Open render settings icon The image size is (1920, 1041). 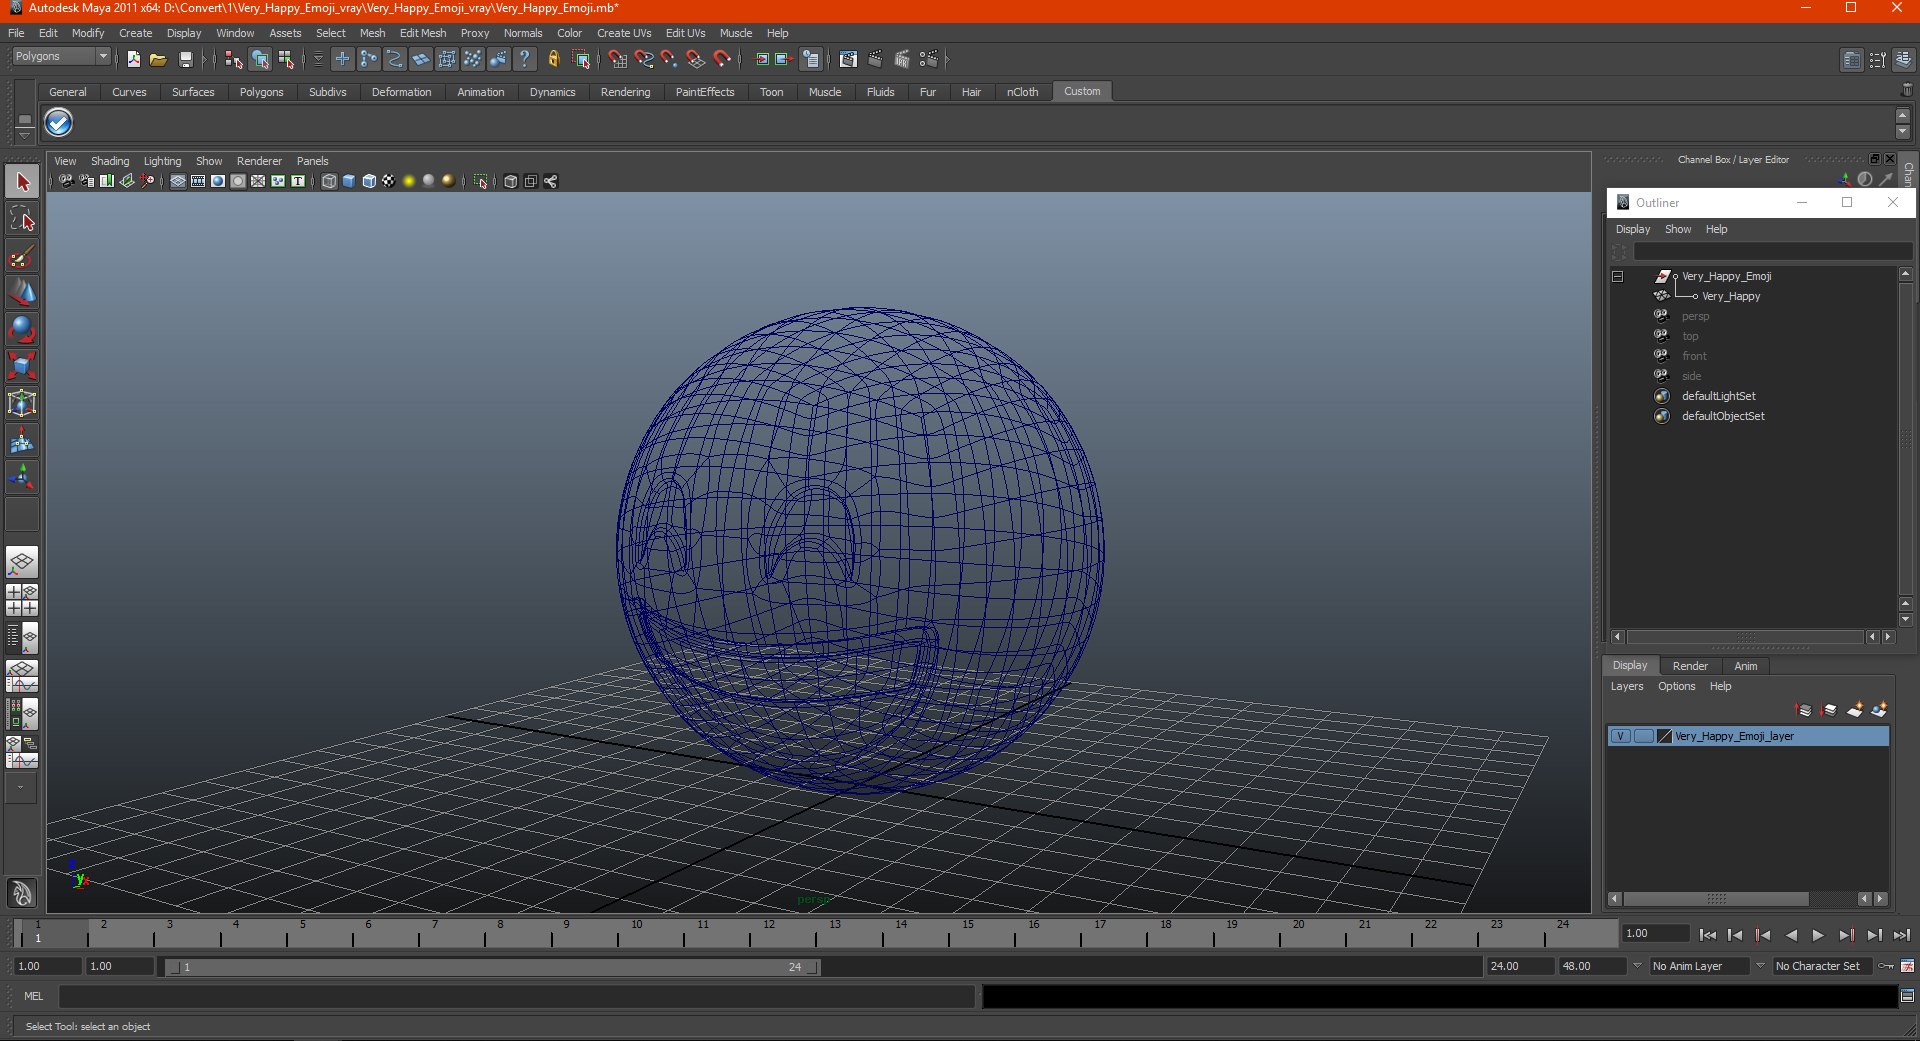[929, 59]
